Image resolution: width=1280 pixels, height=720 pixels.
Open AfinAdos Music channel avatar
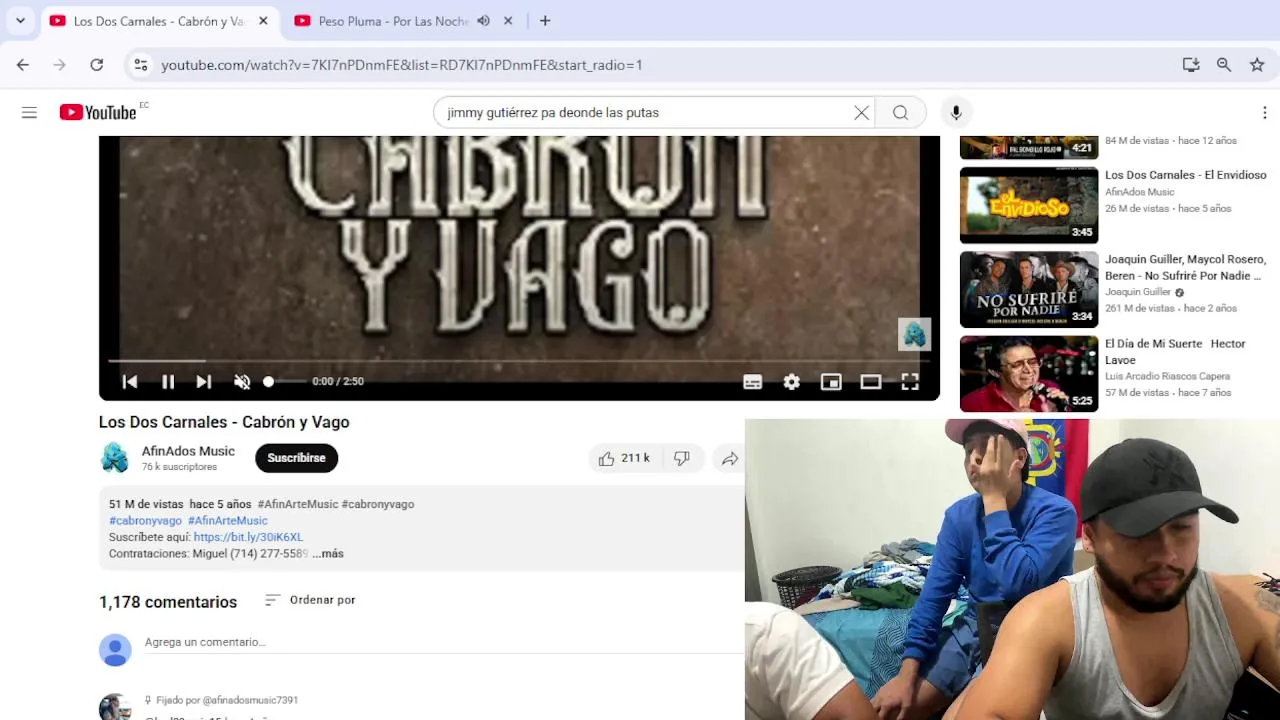pyautogui.click(x=115, y=458)
